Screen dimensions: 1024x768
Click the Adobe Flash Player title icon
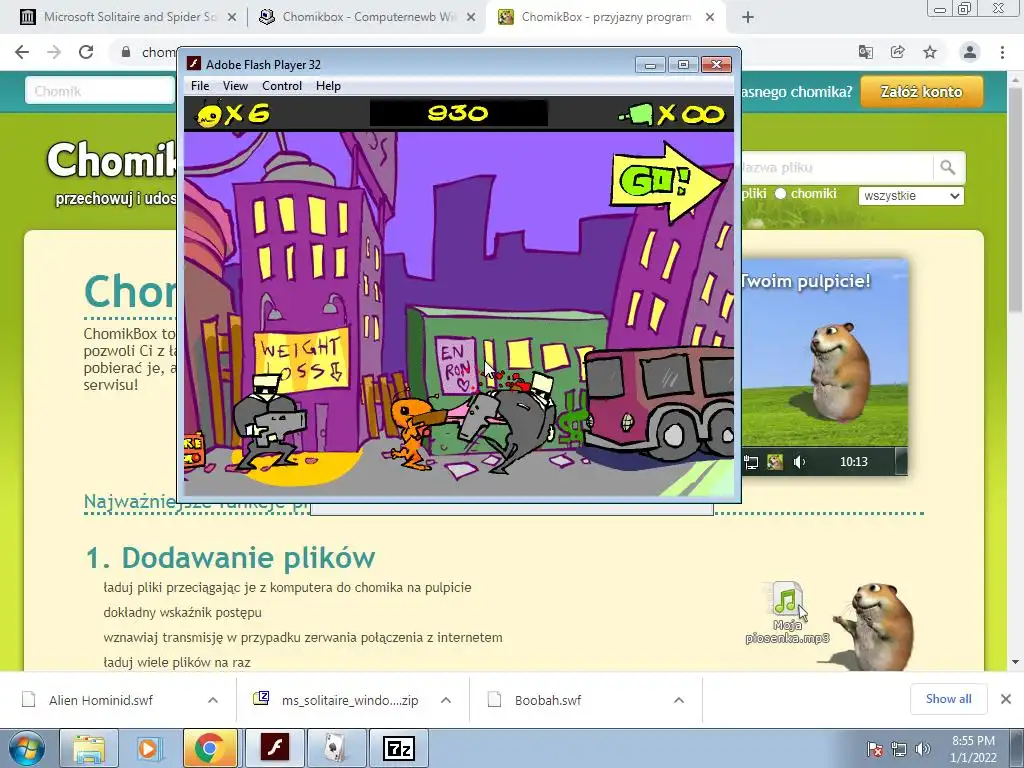193,64
